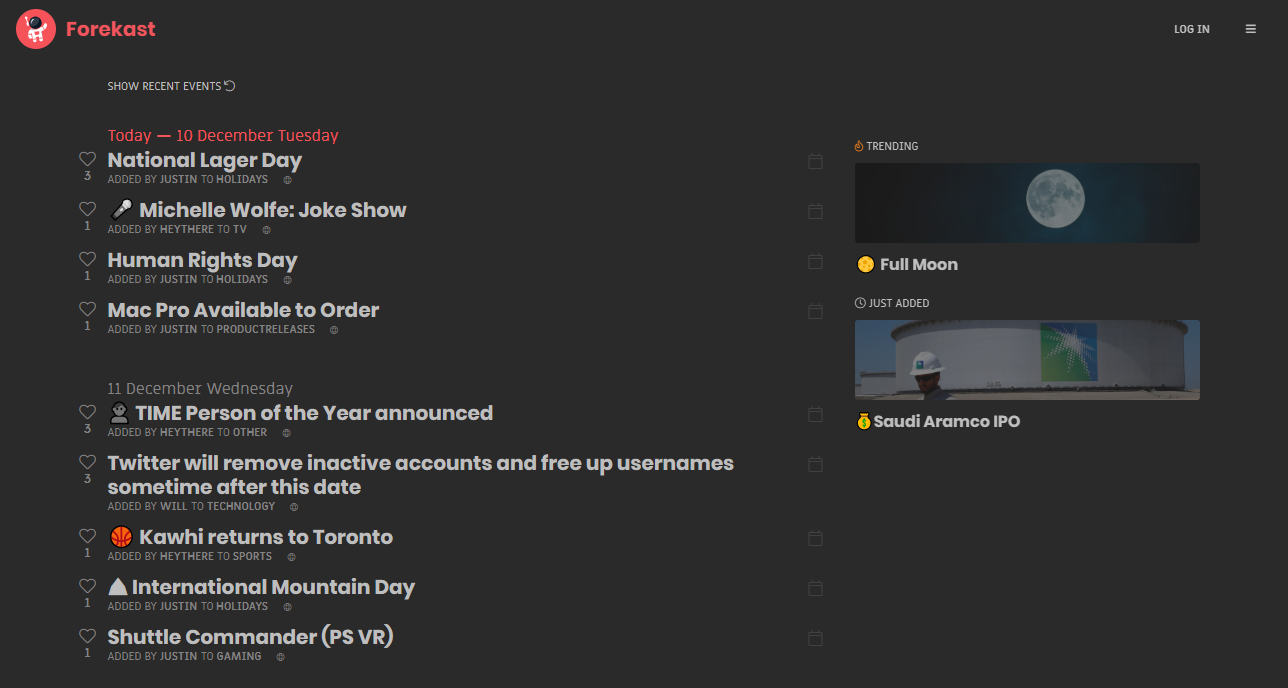Image resolution: width=1288 pixels, height=688 pixels.
Task: Add Shuttle Commander (PS VR) to calendar
Action: (815, 638)
